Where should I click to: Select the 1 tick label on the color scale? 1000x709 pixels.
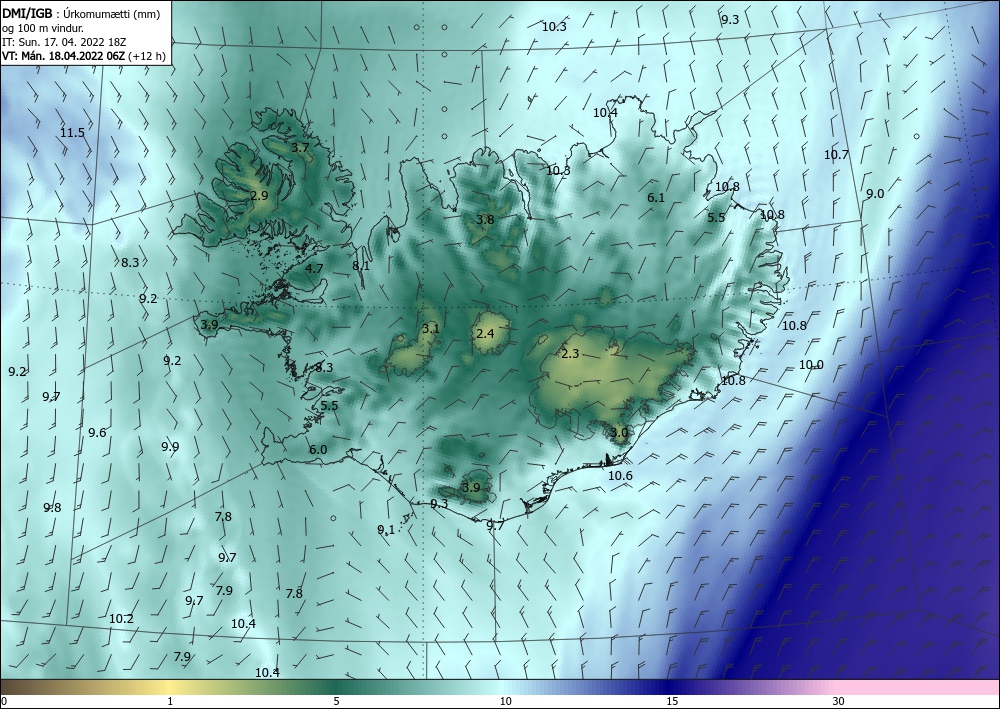[170, 702]
